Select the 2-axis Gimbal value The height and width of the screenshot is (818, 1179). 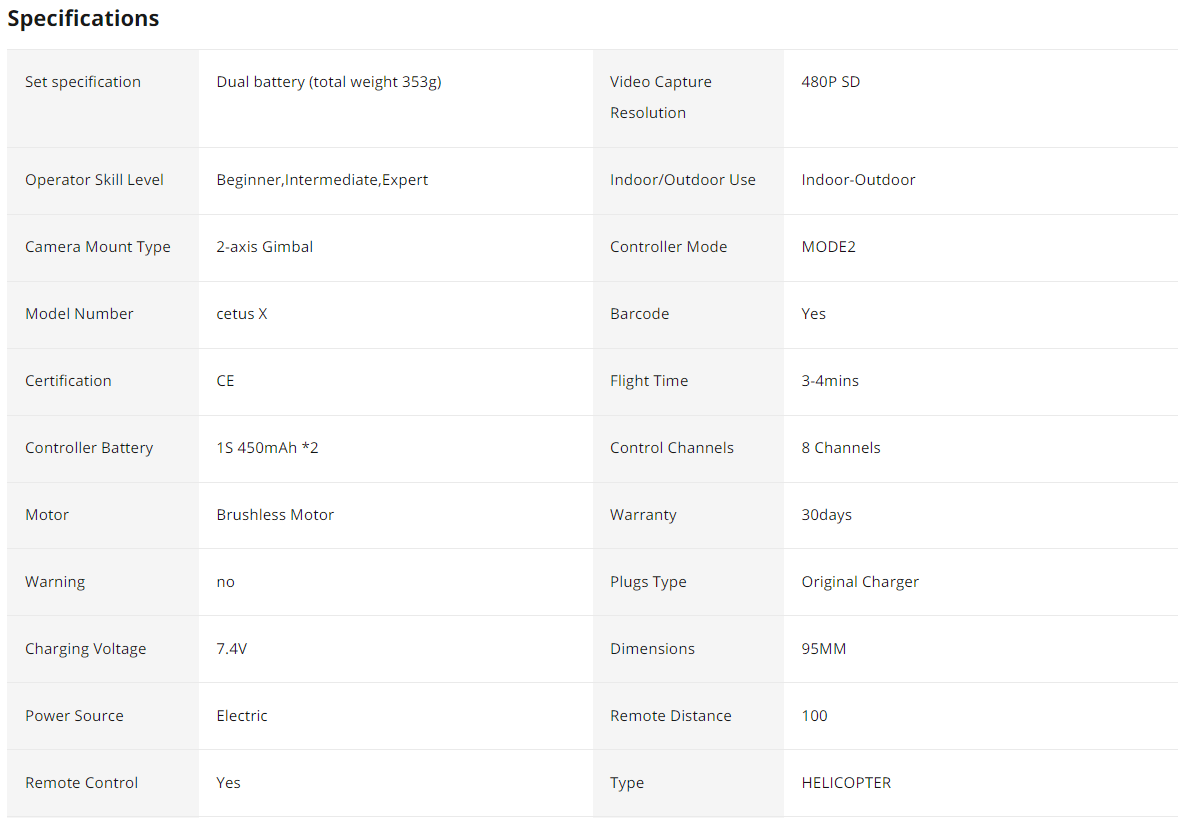click(x=265, y=247)
